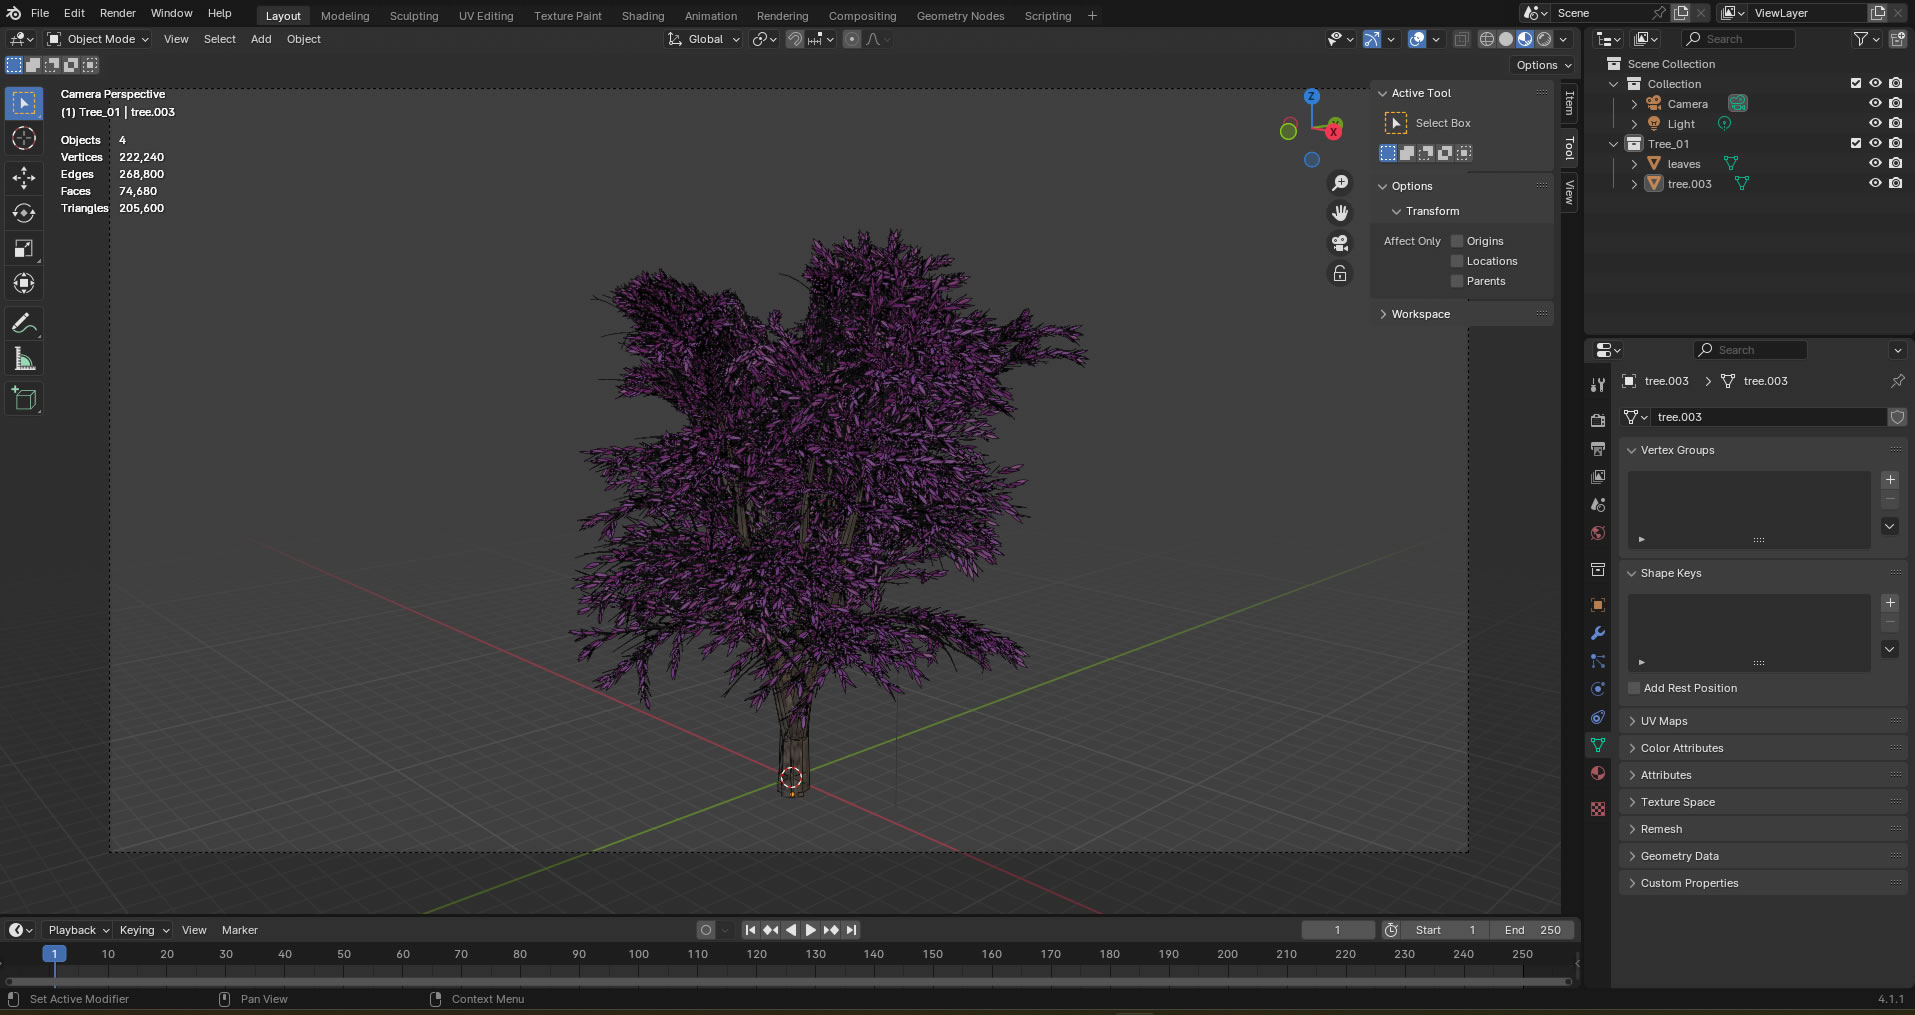
Task: Hide Camera in viewport via eye icon
Action: point(1875,103)
